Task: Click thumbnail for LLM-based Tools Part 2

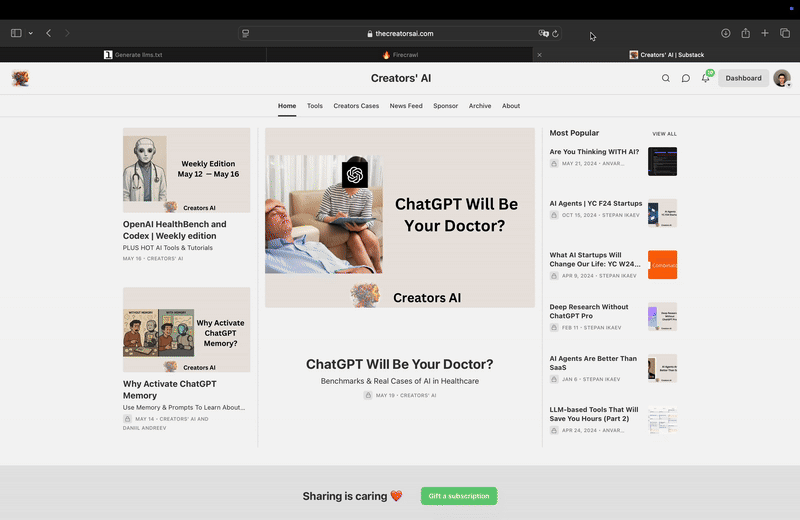Action: 662,419
